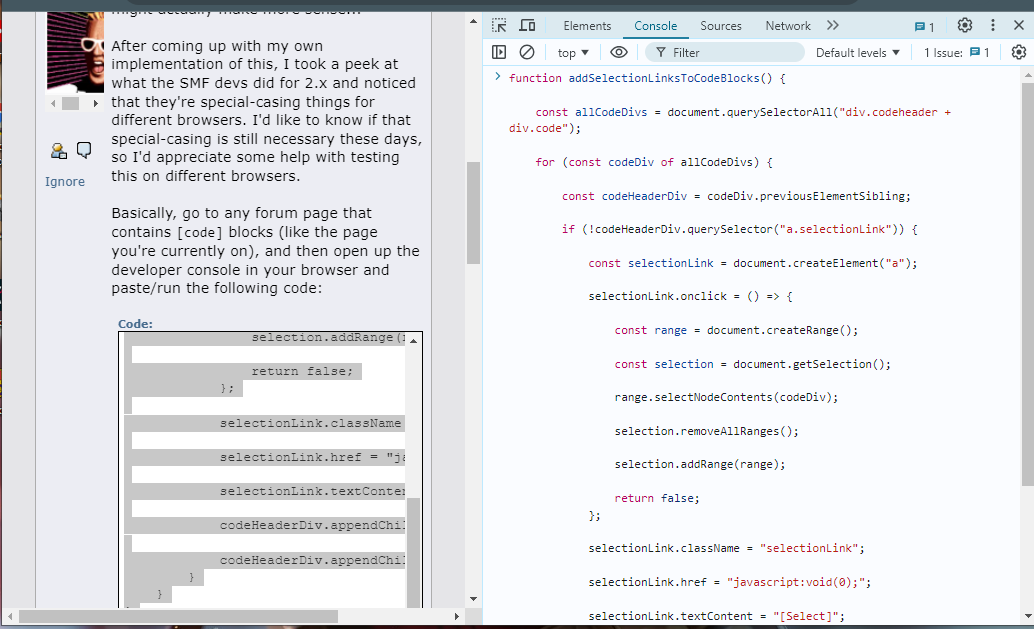This screenshot has width=1034, height=629.
Task: Open the Elements tab in DevTools
Action: pos(587,26)
